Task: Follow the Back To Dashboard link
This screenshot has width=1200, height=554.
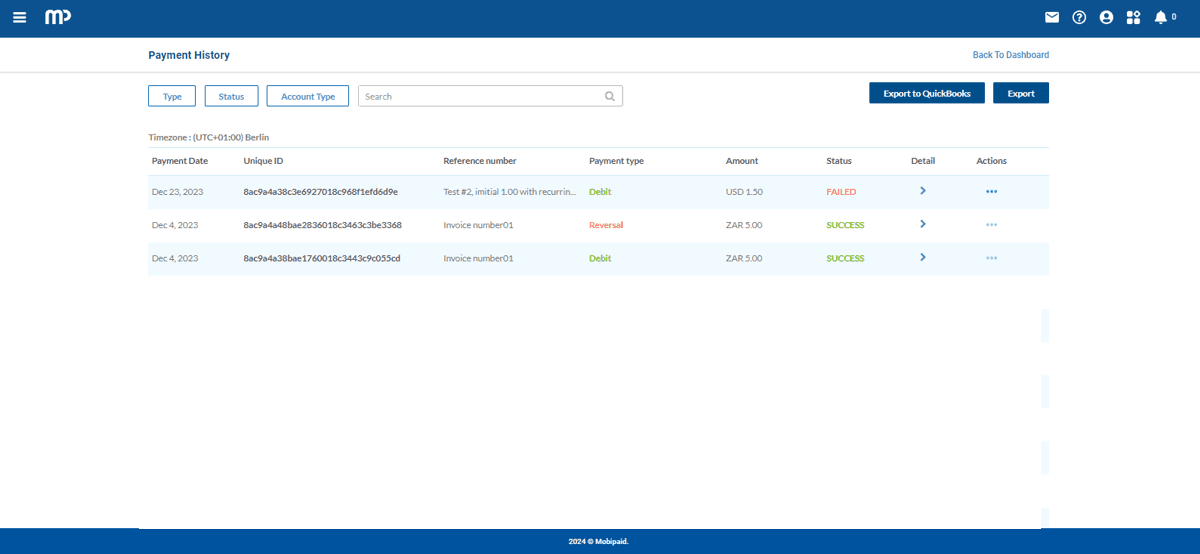Action: pyautogui.click(x=1010, y=55)
